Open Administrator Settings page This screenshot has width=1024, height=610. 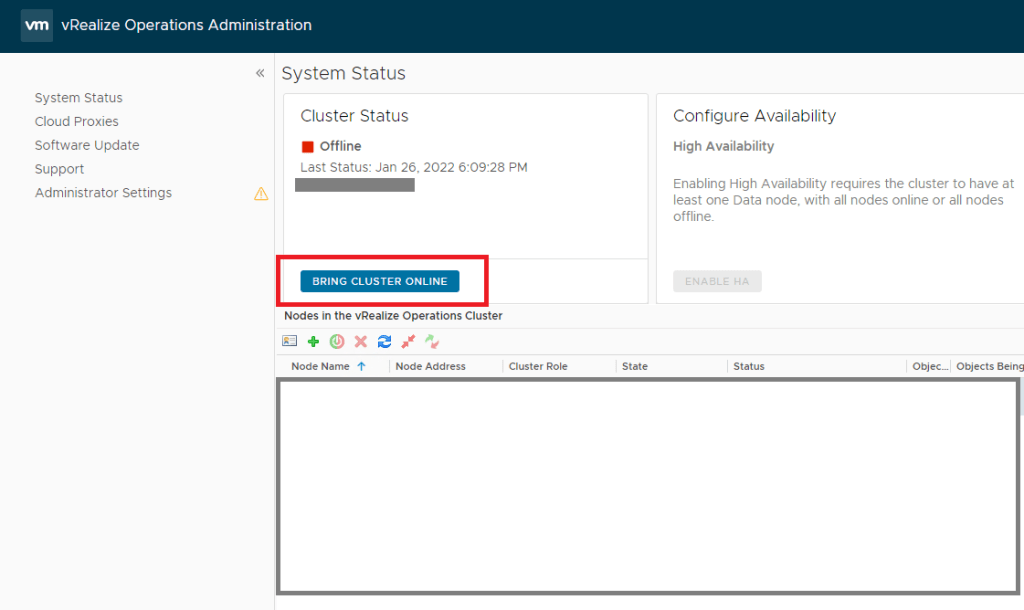[x=103, y=193]
